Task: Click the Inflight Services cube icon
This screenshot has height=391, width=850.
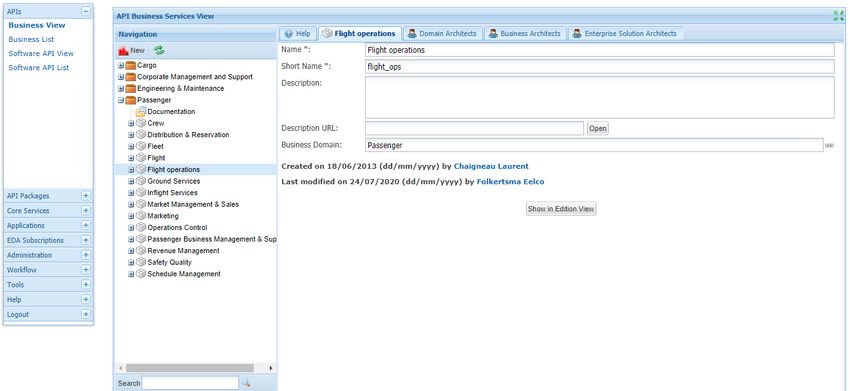Action: [x=141, y=193]
